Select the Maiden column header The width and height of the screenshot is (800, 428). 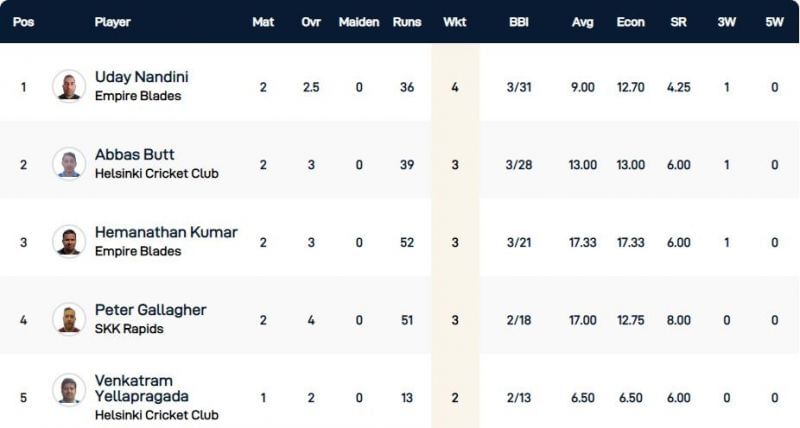tap(359, 22)
